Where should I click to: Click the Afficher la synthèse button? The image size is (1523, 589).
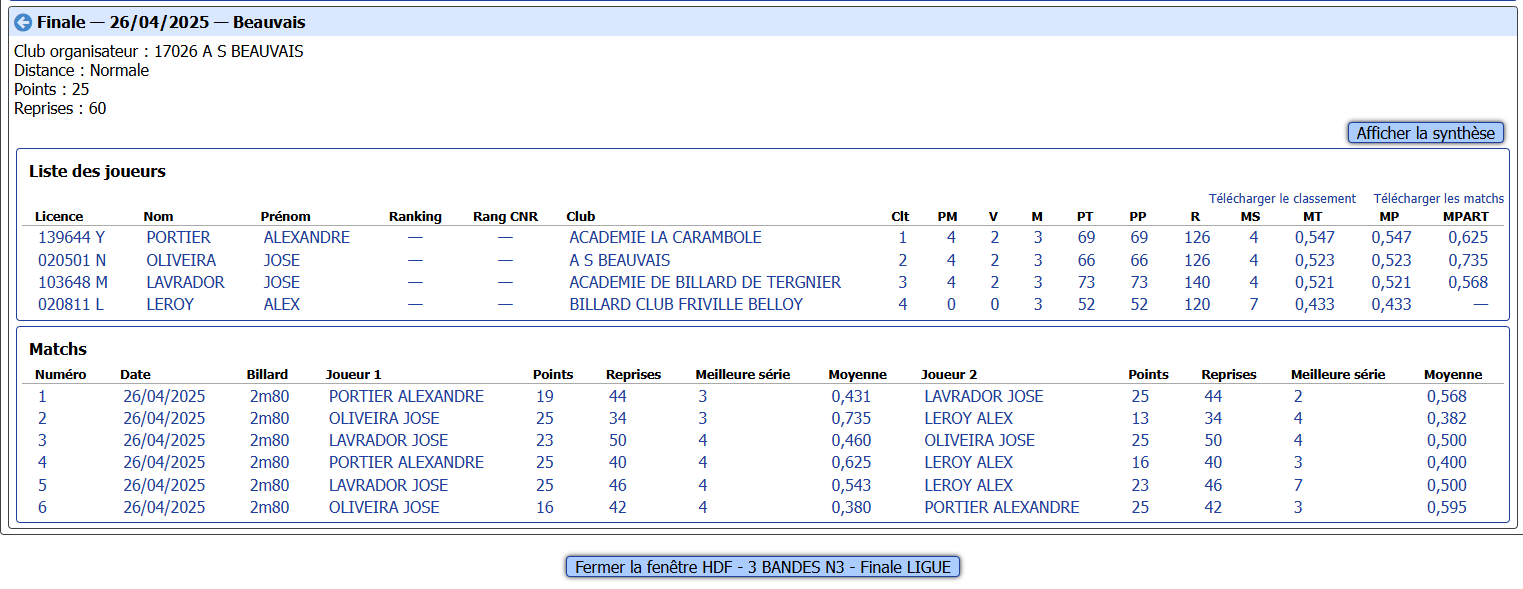(x=1426, y=133)
